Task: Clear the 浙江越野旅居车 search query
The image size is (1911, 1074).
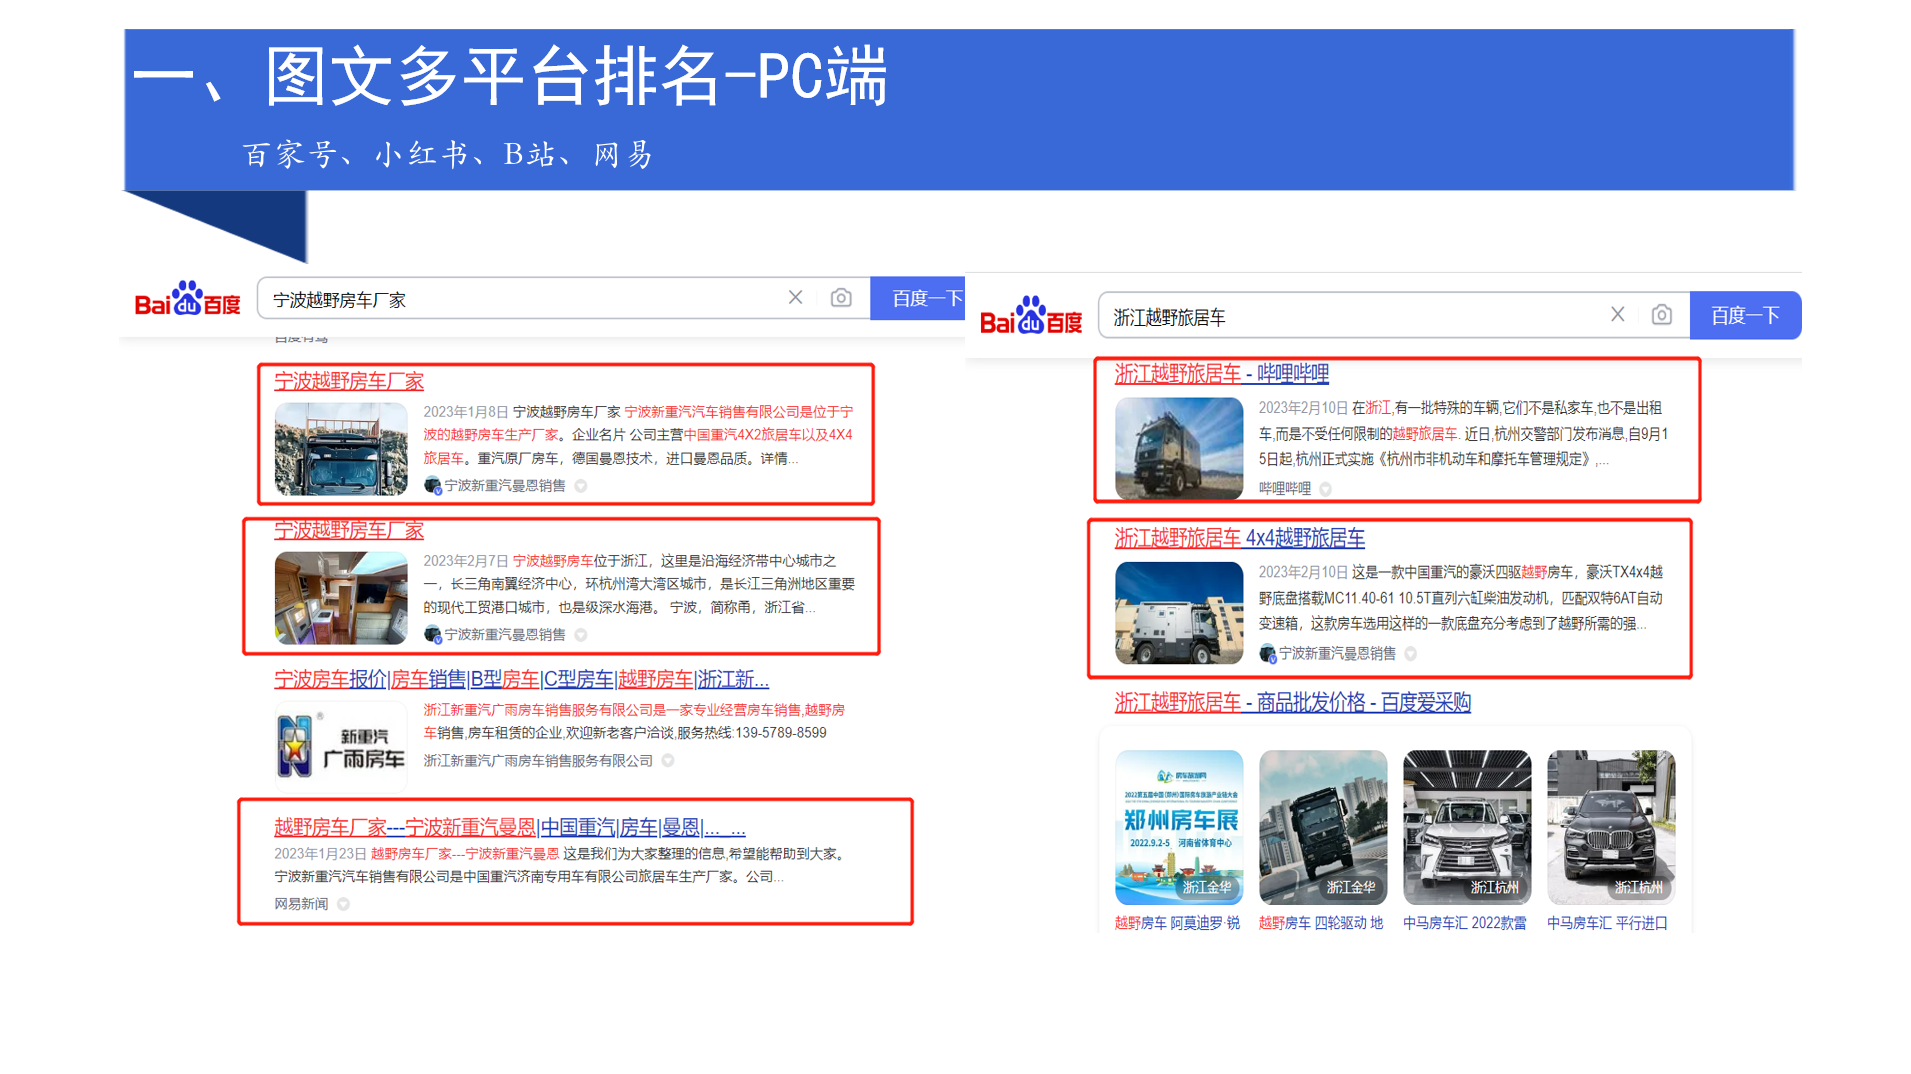Action: [x=1617, y=315]
